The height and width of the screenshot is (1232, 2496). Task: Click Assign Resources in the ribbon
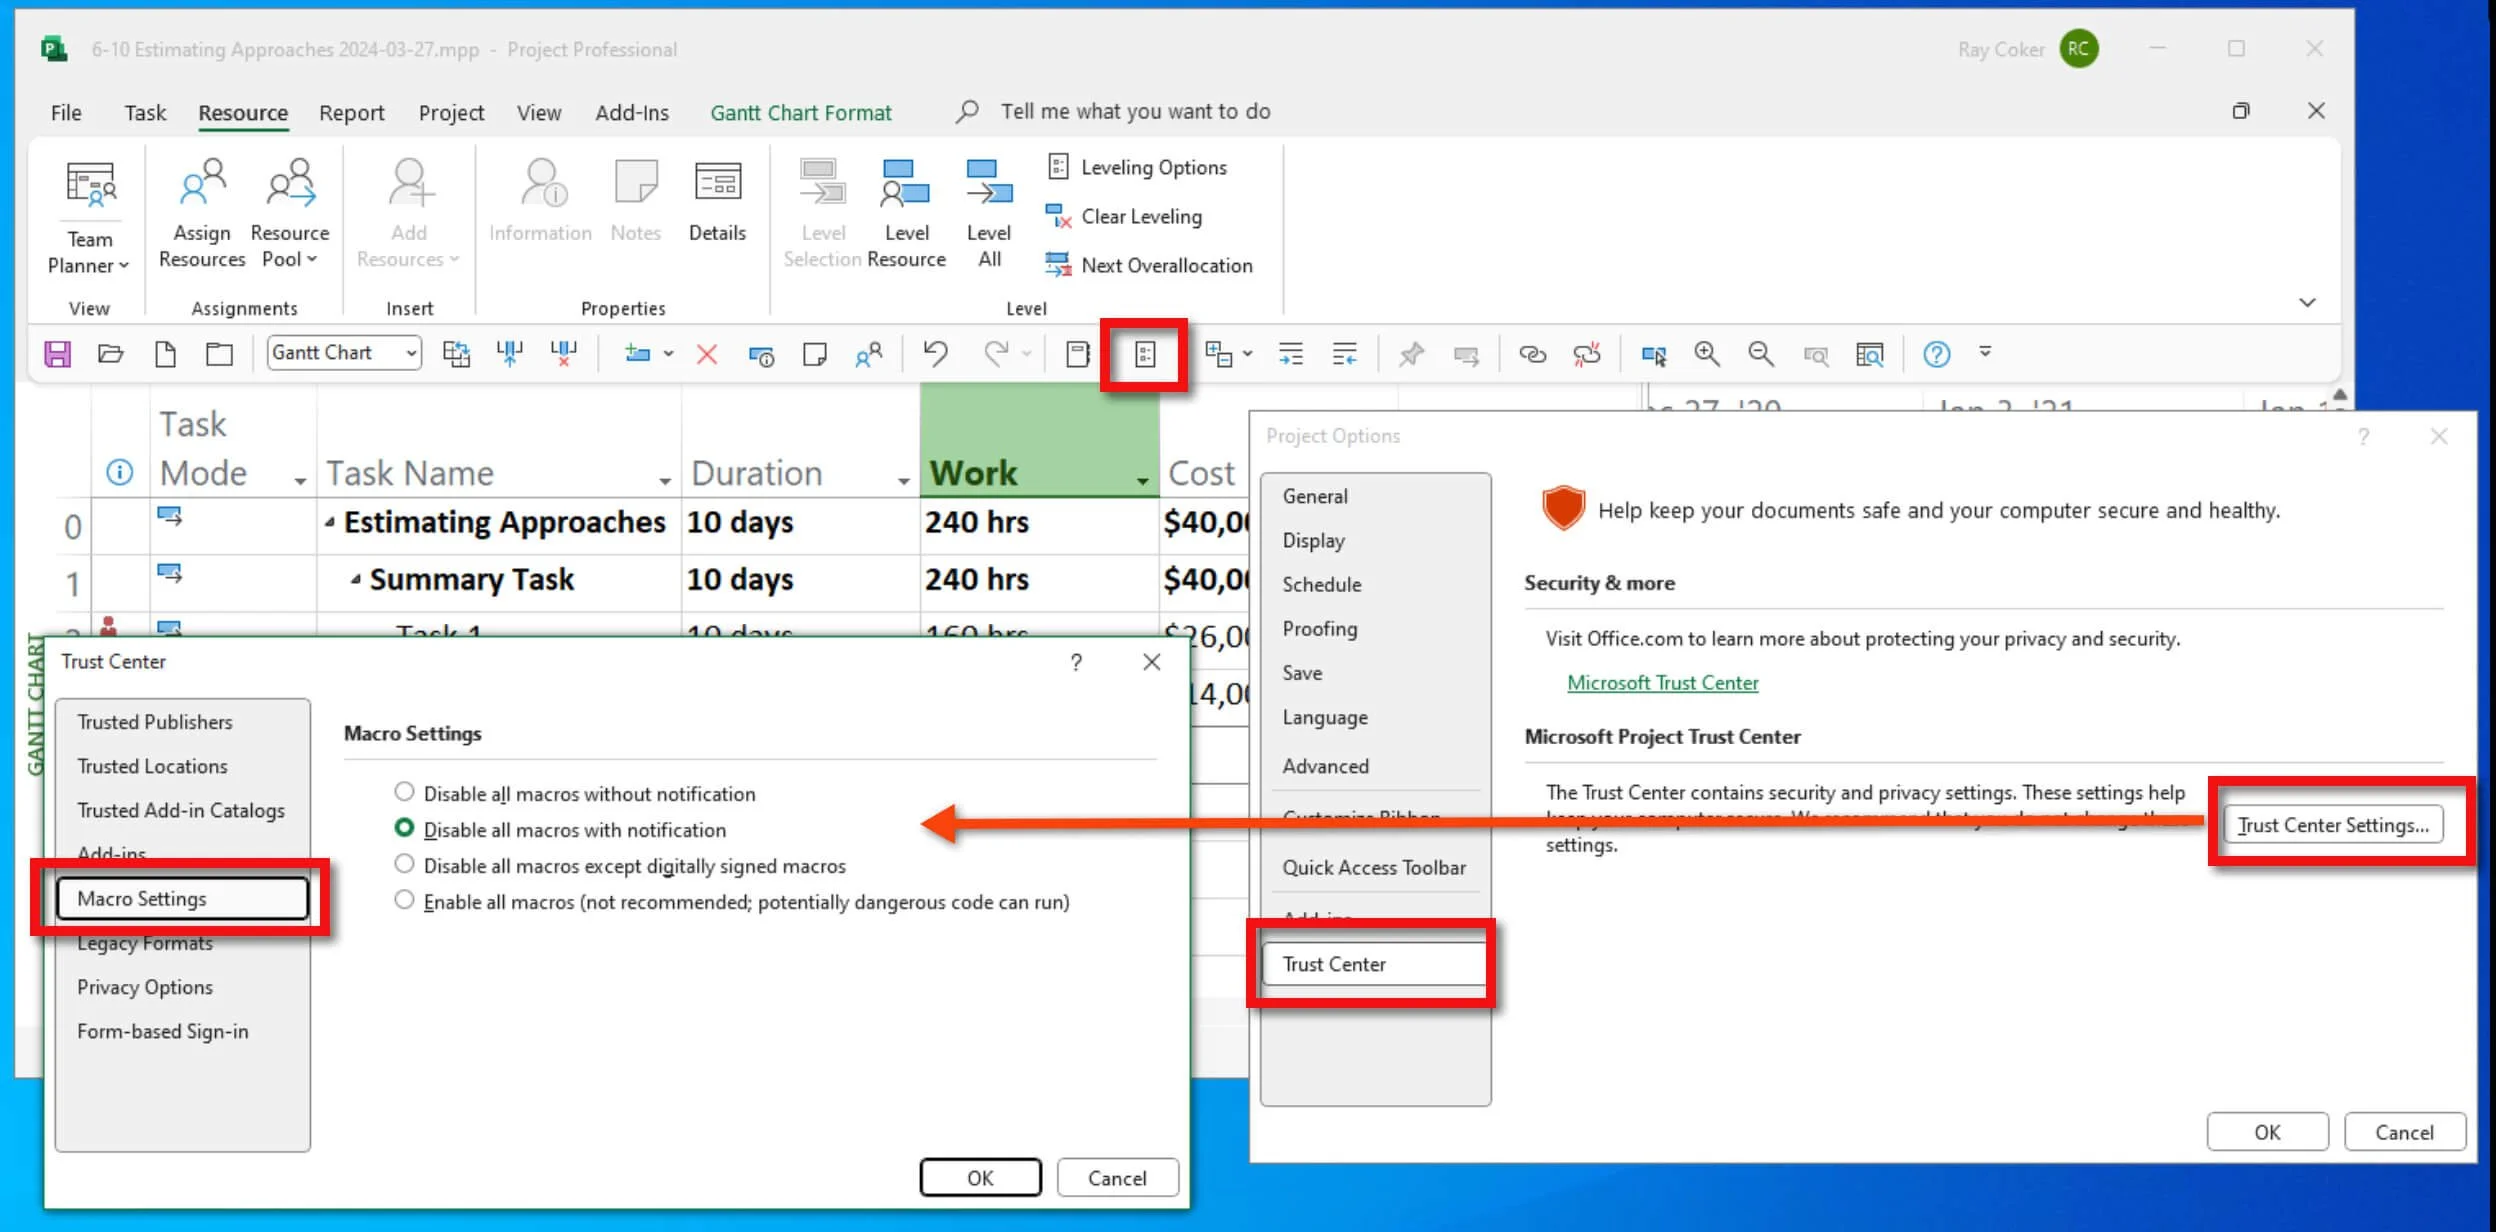(x=202, y=213)
